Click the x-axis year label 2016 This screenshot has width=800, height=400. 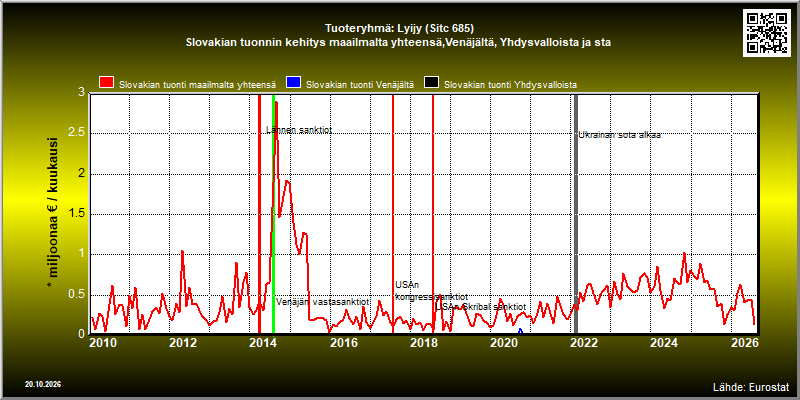343,342
